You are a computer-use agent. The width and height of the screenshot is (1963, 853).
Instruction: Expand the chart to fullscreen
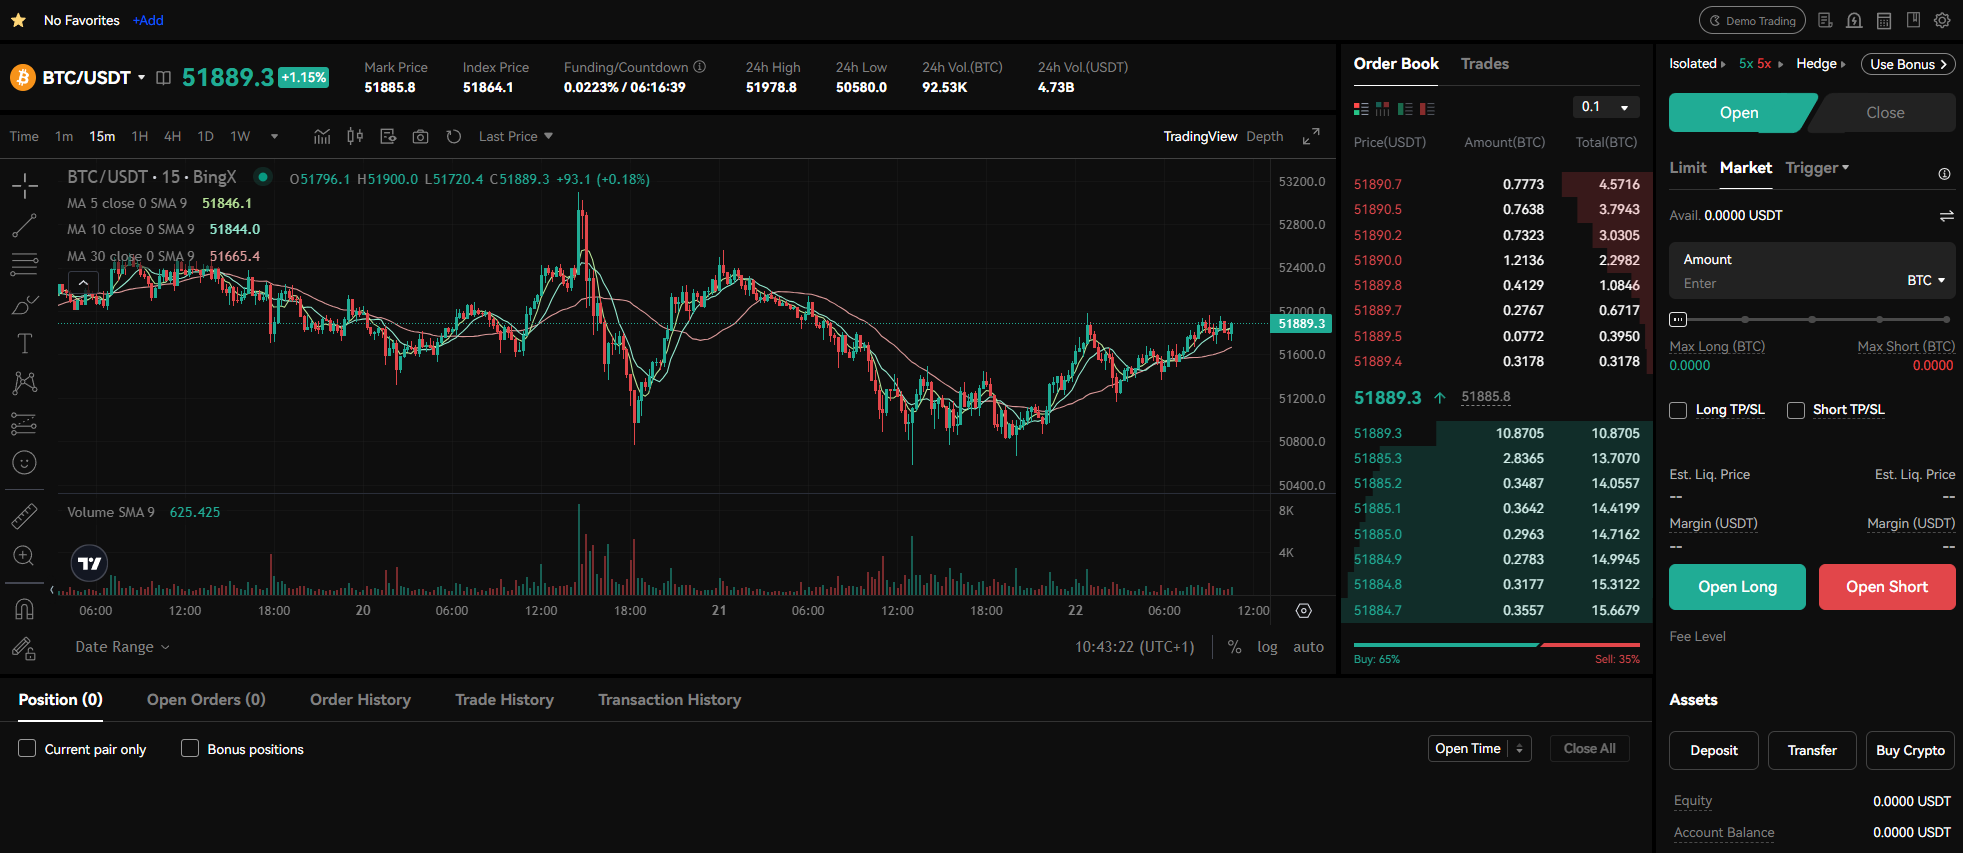(x=1311, y=136)
